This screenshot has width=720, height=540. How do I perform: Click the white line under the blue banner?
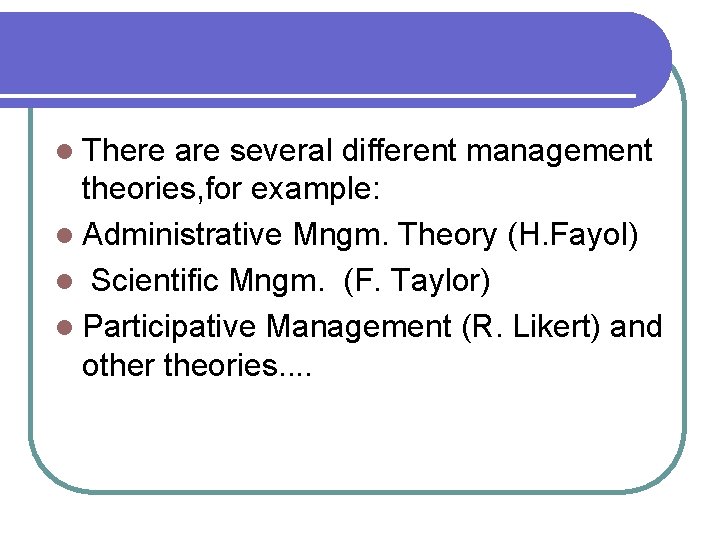(318, 98)
